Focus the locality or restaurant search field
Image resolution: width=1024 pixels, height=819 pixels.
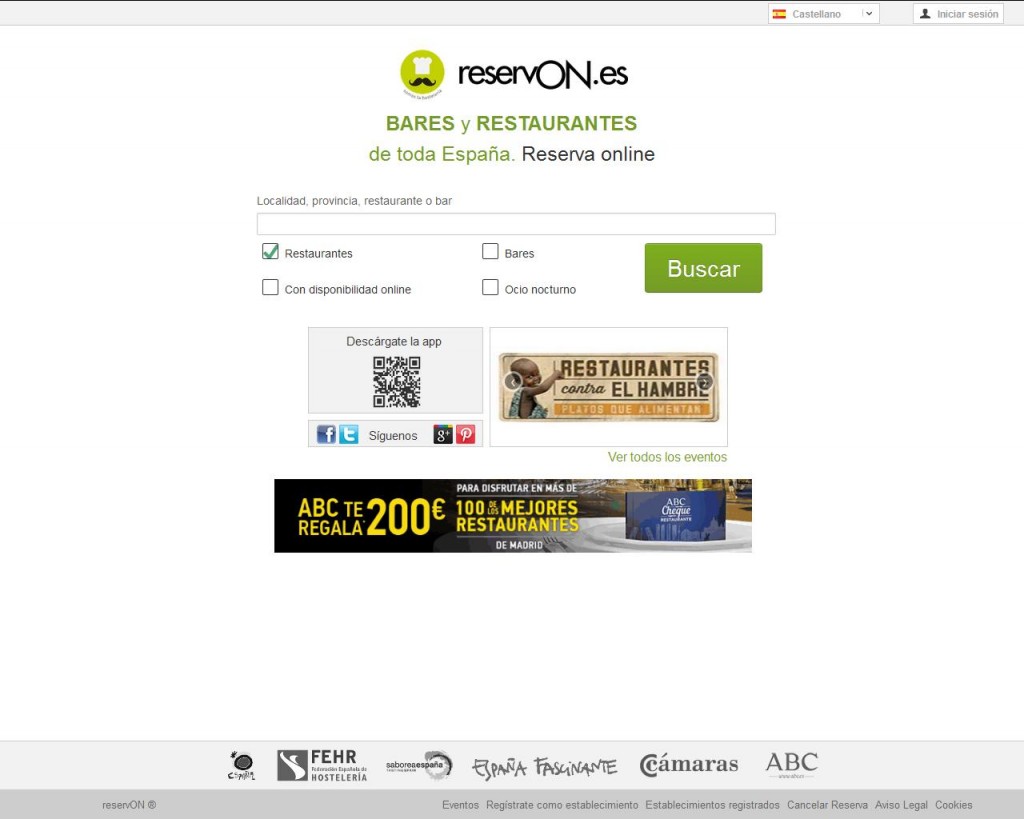pyautogui.click(x=516, y=223)
